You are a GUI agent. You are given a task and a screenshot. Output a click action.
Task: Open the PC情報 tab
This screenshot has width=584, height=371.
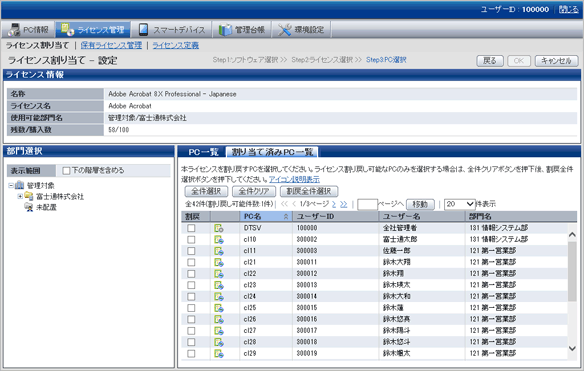click(x=28, y=29)
